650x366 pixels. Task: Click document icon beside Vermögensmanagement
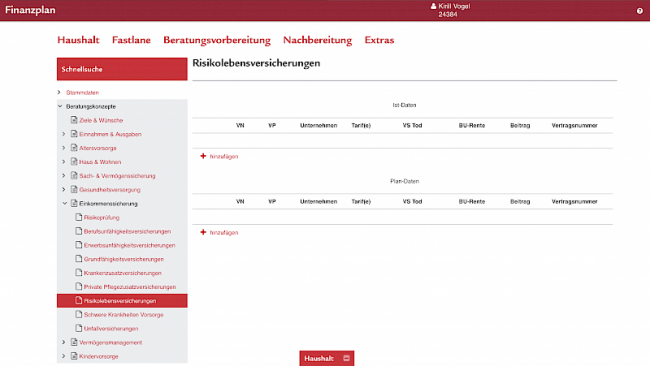pyautogui.click(x=74, y=342)
